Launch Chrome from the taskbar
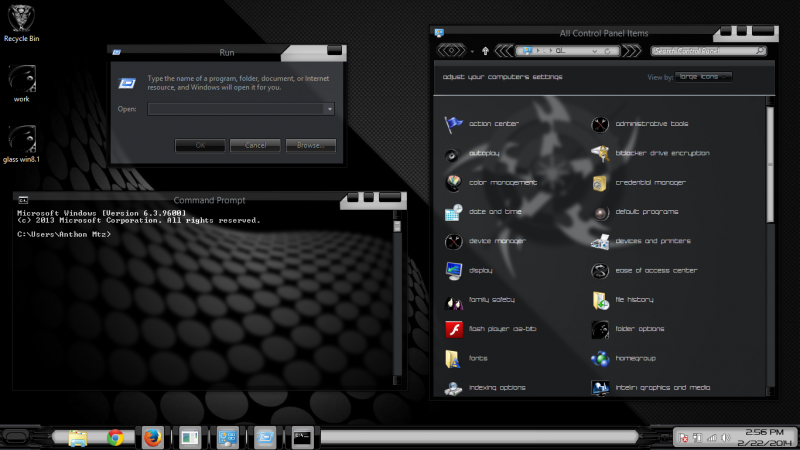800x450 pixels. [115, 438]
